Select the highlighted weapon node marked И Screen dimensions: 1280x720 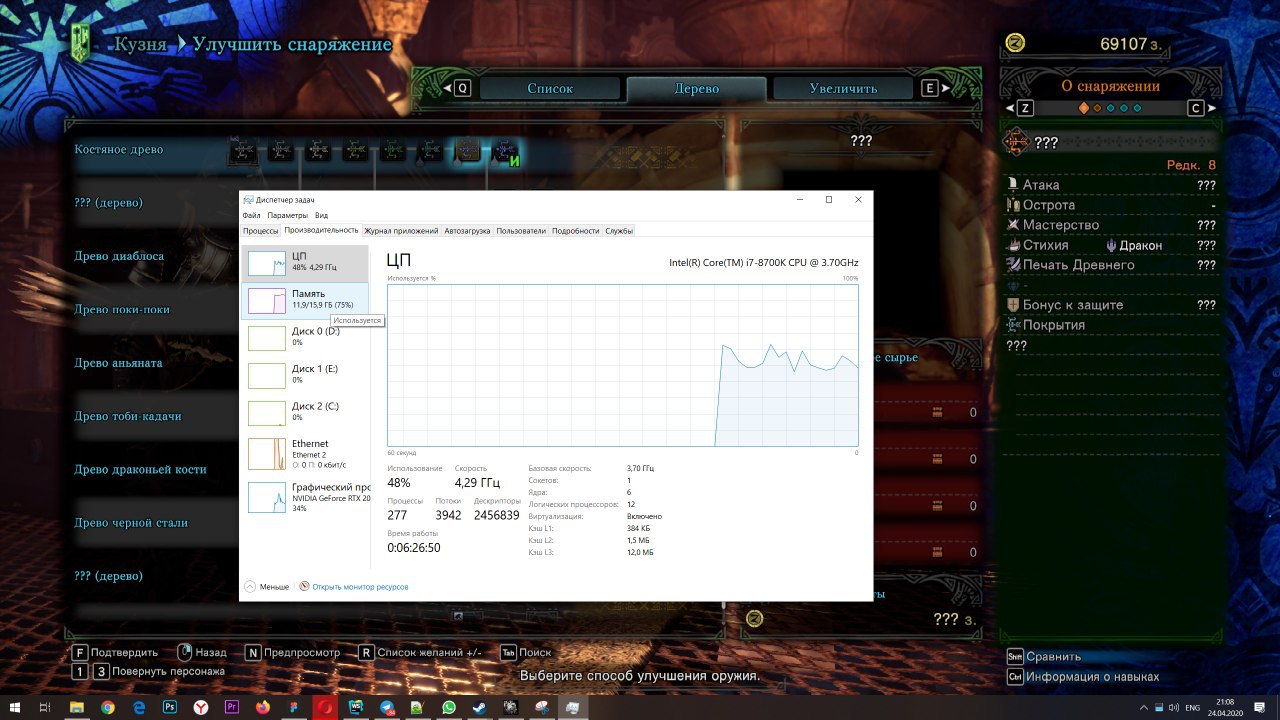tap(504, 151)
